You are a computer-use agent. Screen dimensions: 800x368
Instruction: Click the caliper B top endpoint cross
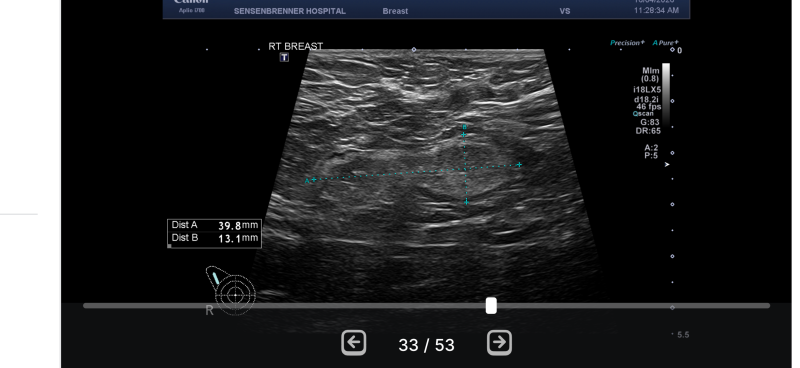coord(463,135)
